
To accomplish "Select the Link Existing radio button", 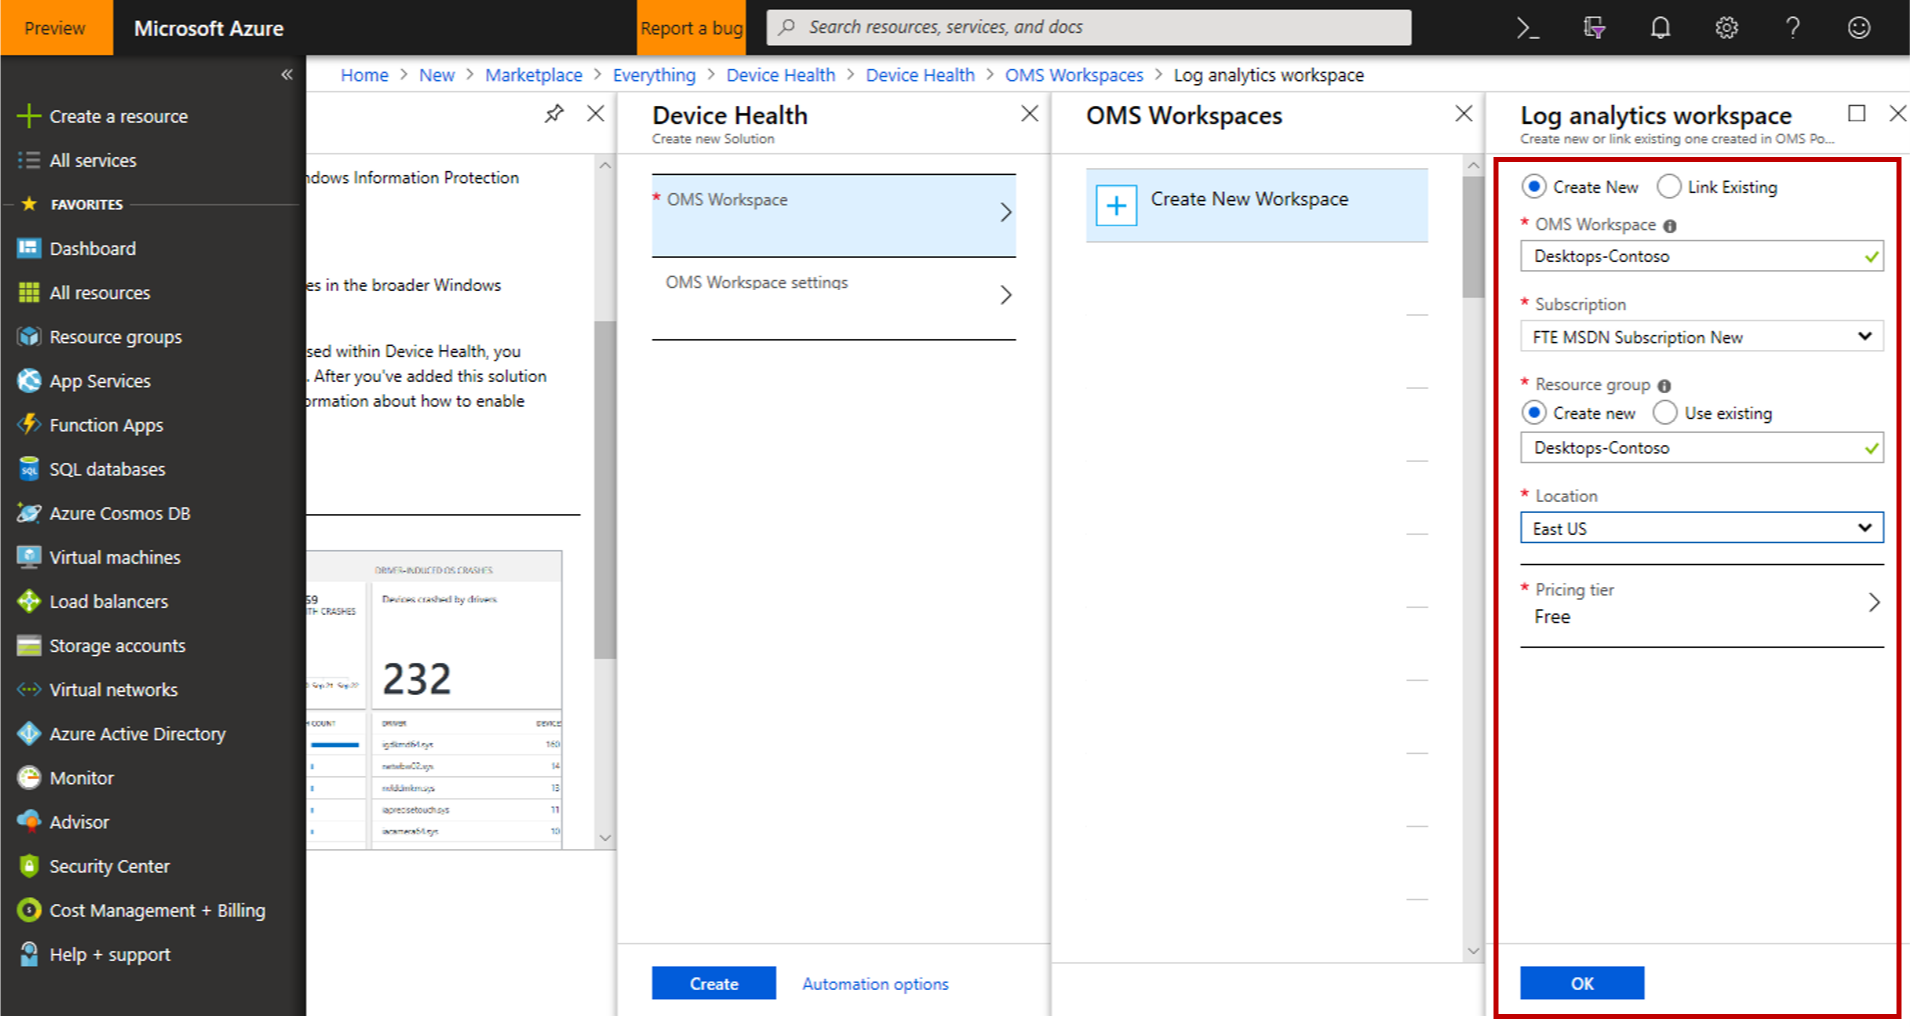I will [1669, 187].
